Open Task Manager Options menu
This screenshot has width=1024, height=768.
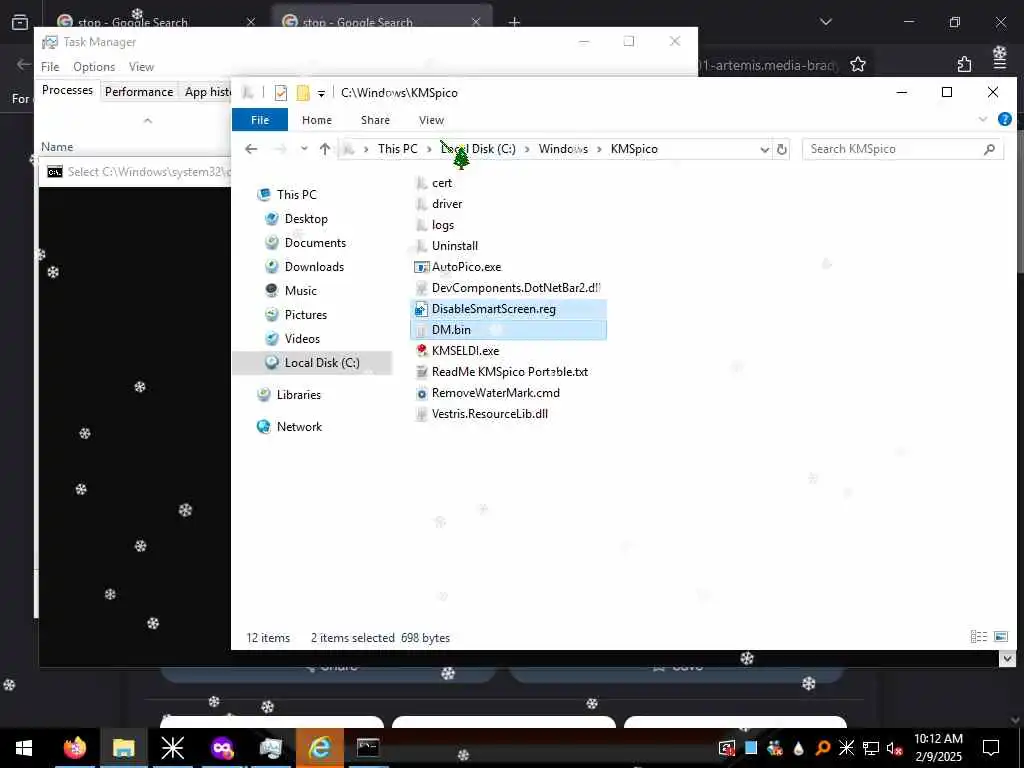coord(94,67)
